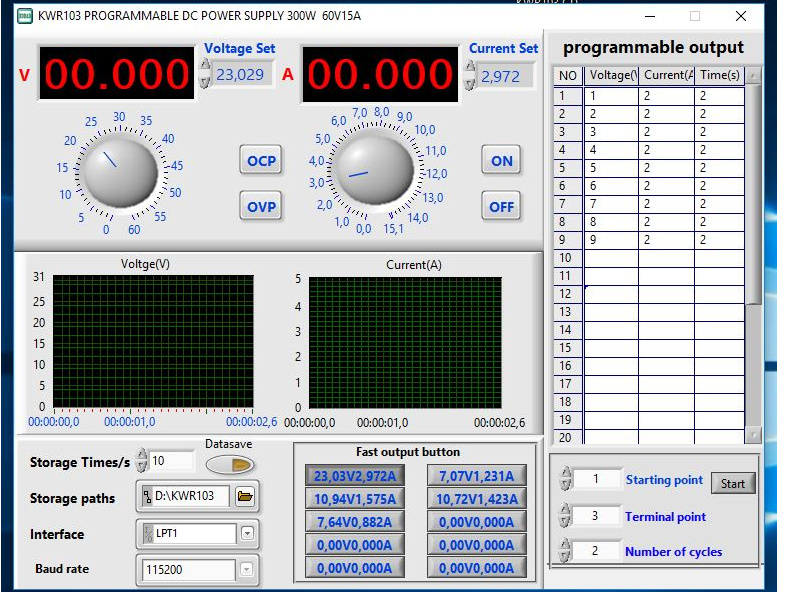789x592 pixels.
Task: Click the Terminal point stepper arrows
Action: 566,515
